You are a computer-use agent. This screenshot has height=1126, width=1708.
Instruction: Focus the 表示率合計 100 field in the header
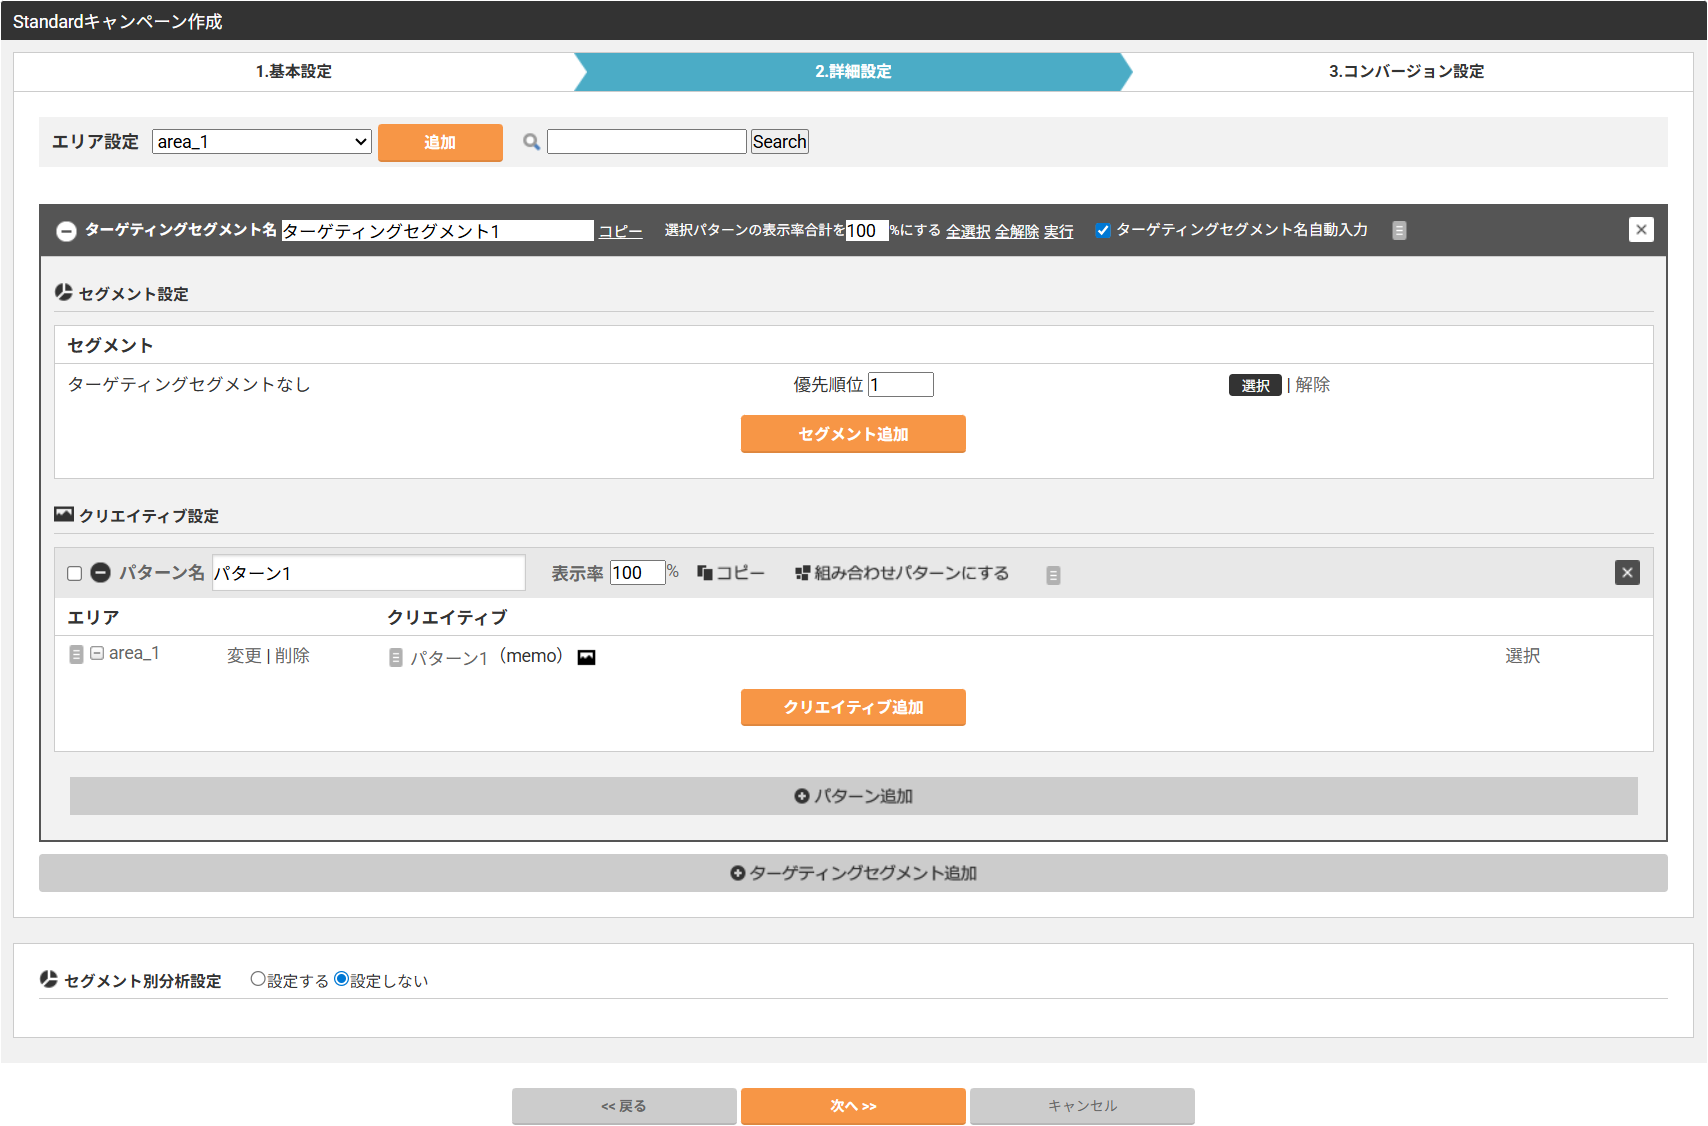click(867, 231)
